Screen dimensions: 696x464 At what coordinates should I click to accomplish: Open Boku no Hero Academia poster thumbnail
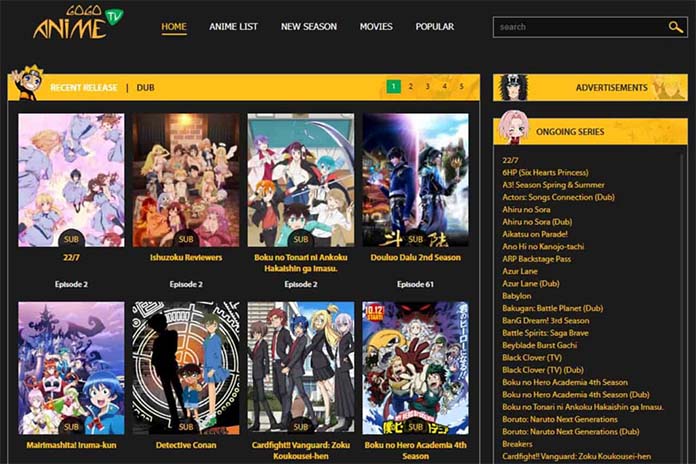pos(415,368)
